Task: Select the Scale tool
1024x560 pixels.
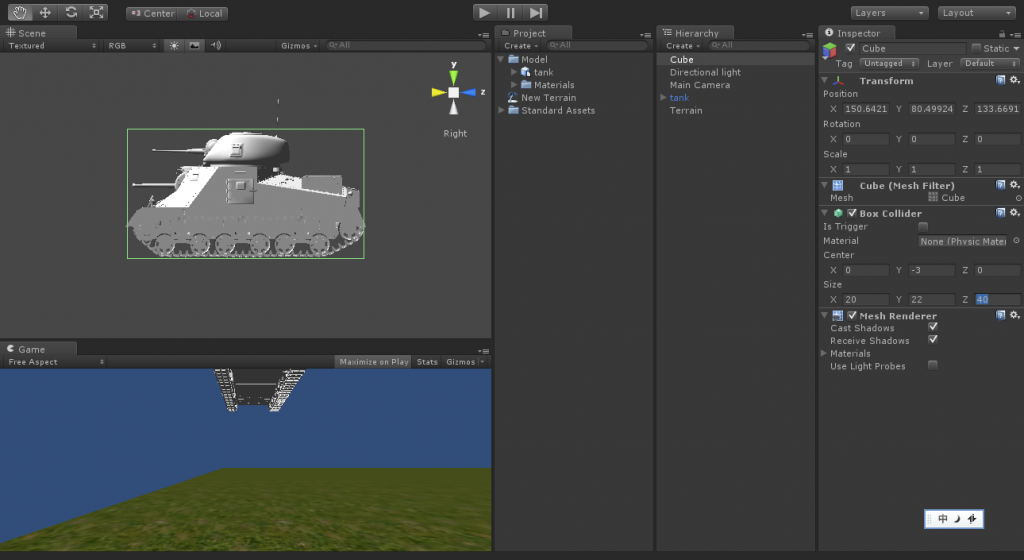Action: [x=96, y=12]
